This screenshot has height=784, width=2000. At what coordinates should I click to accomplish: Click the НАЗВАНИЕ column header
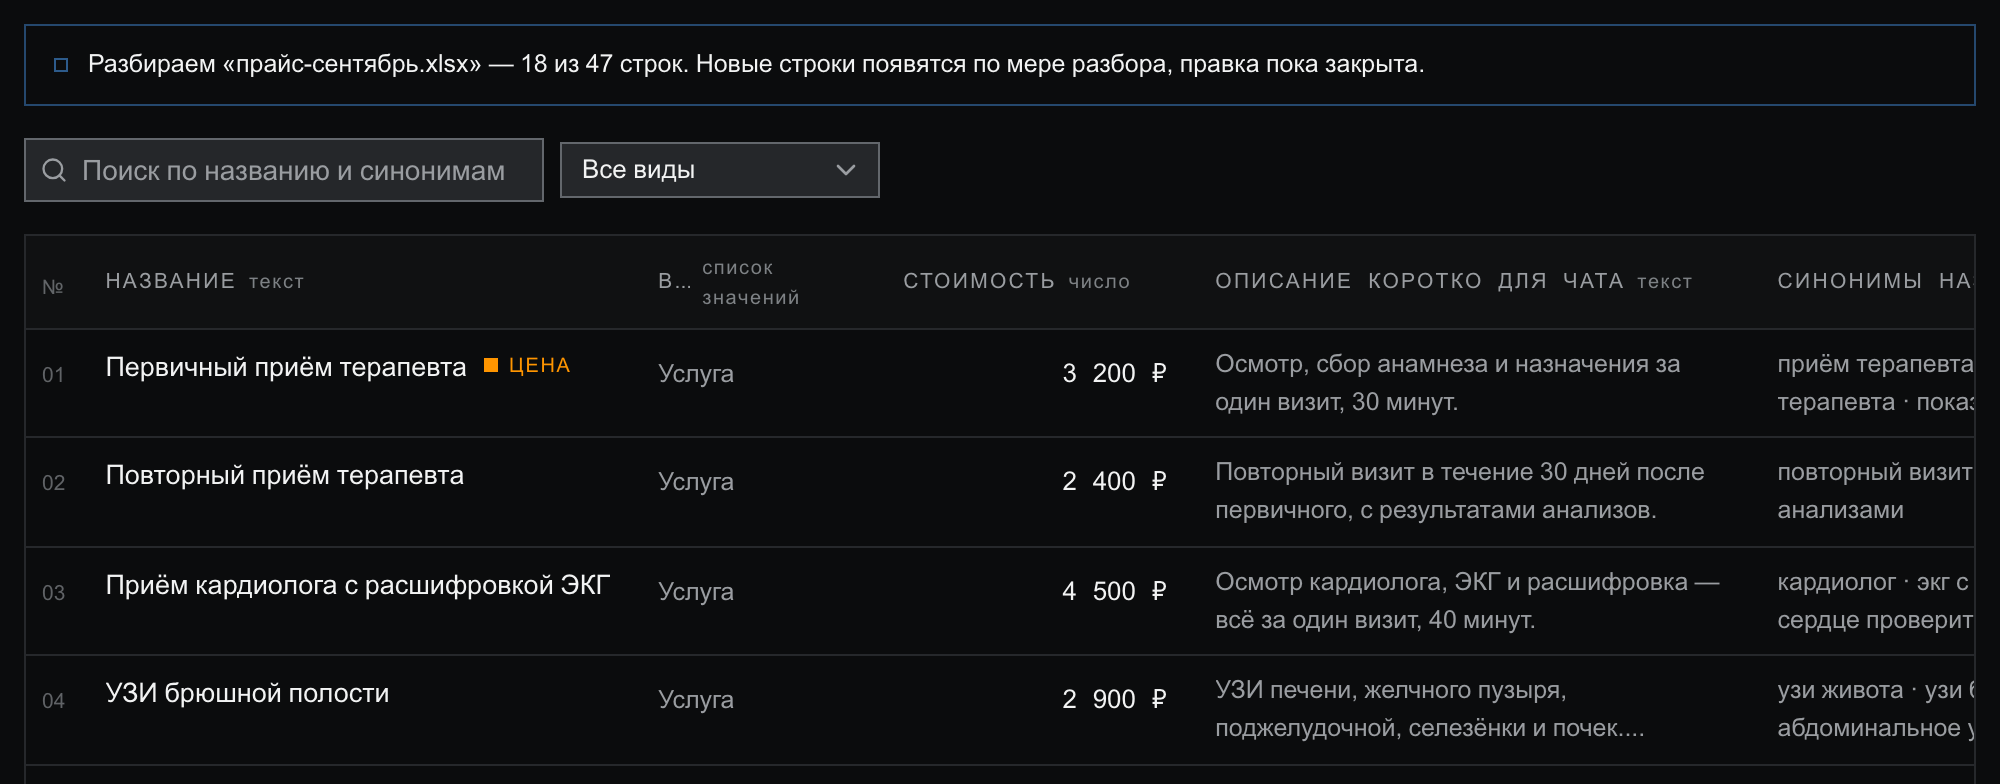point(170,281)
